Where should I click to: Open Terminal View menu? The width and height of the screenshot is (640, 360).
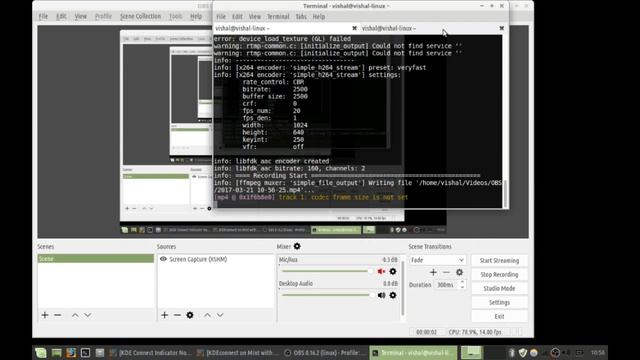255,17
